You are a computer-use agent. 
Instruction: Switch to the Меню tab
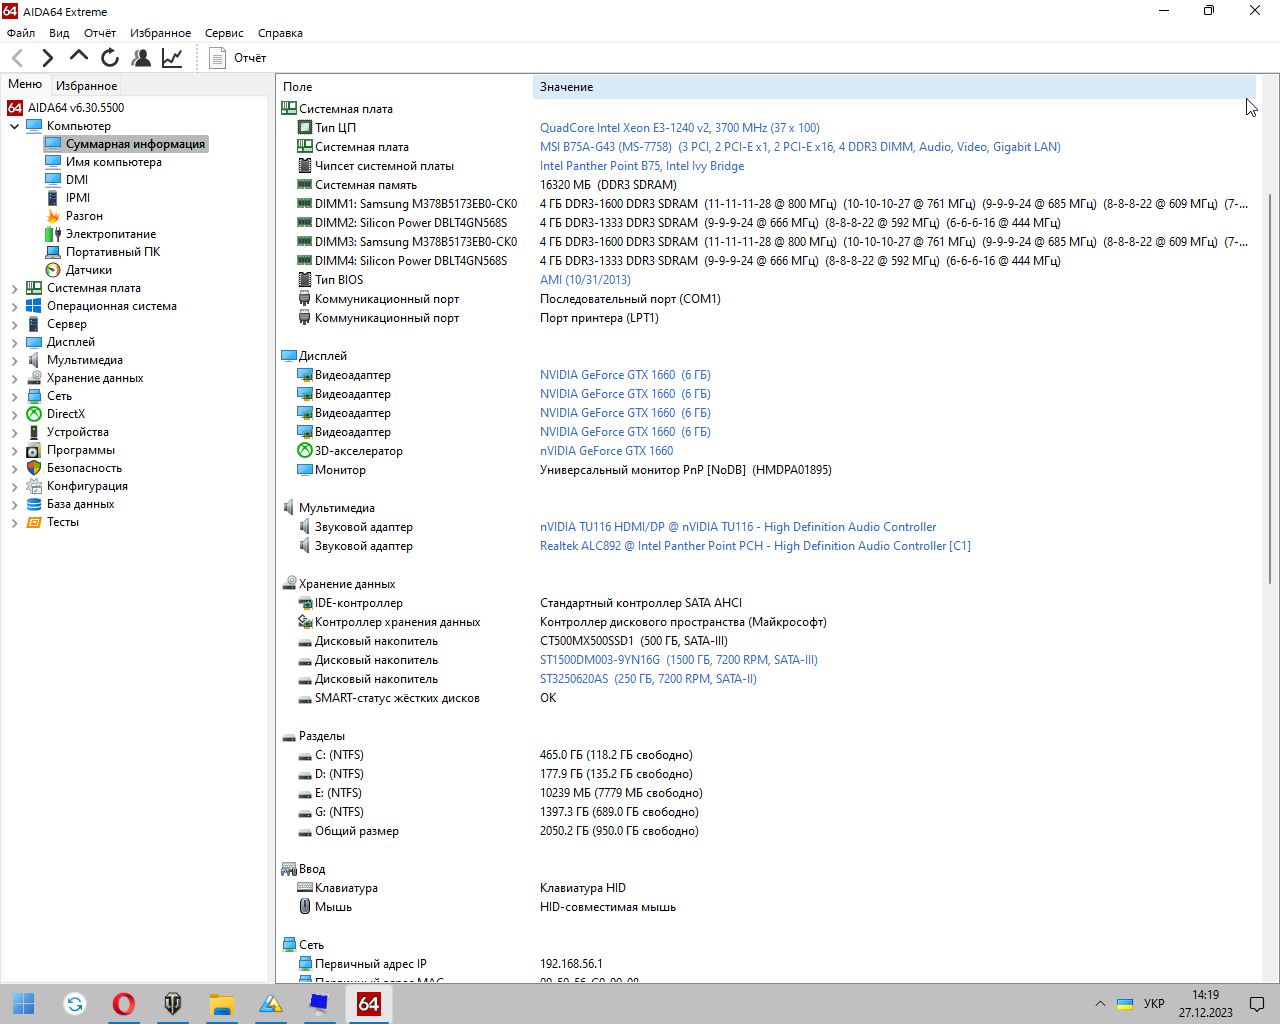[x=25, y=84]
